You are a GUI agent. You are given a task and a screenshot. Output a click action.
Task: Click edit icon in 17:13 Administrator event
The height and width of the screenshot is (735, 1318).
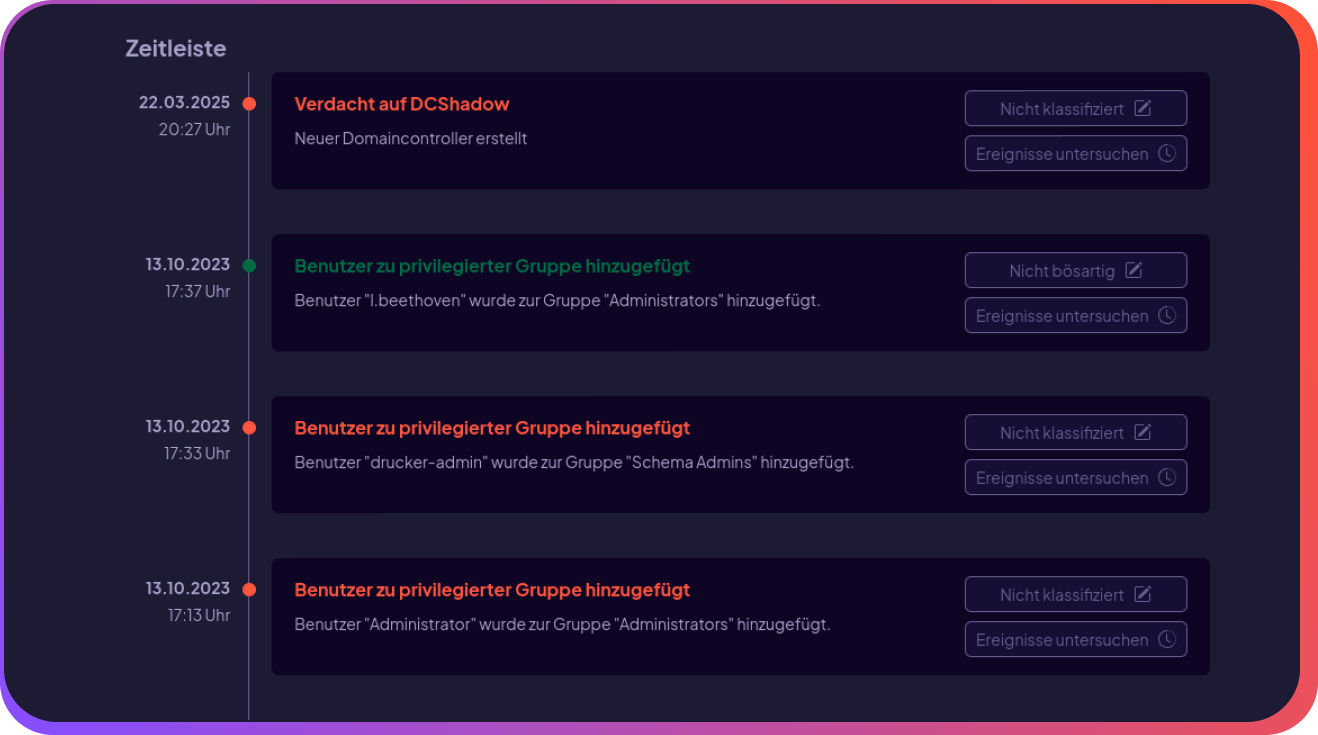click(1143, 594)
